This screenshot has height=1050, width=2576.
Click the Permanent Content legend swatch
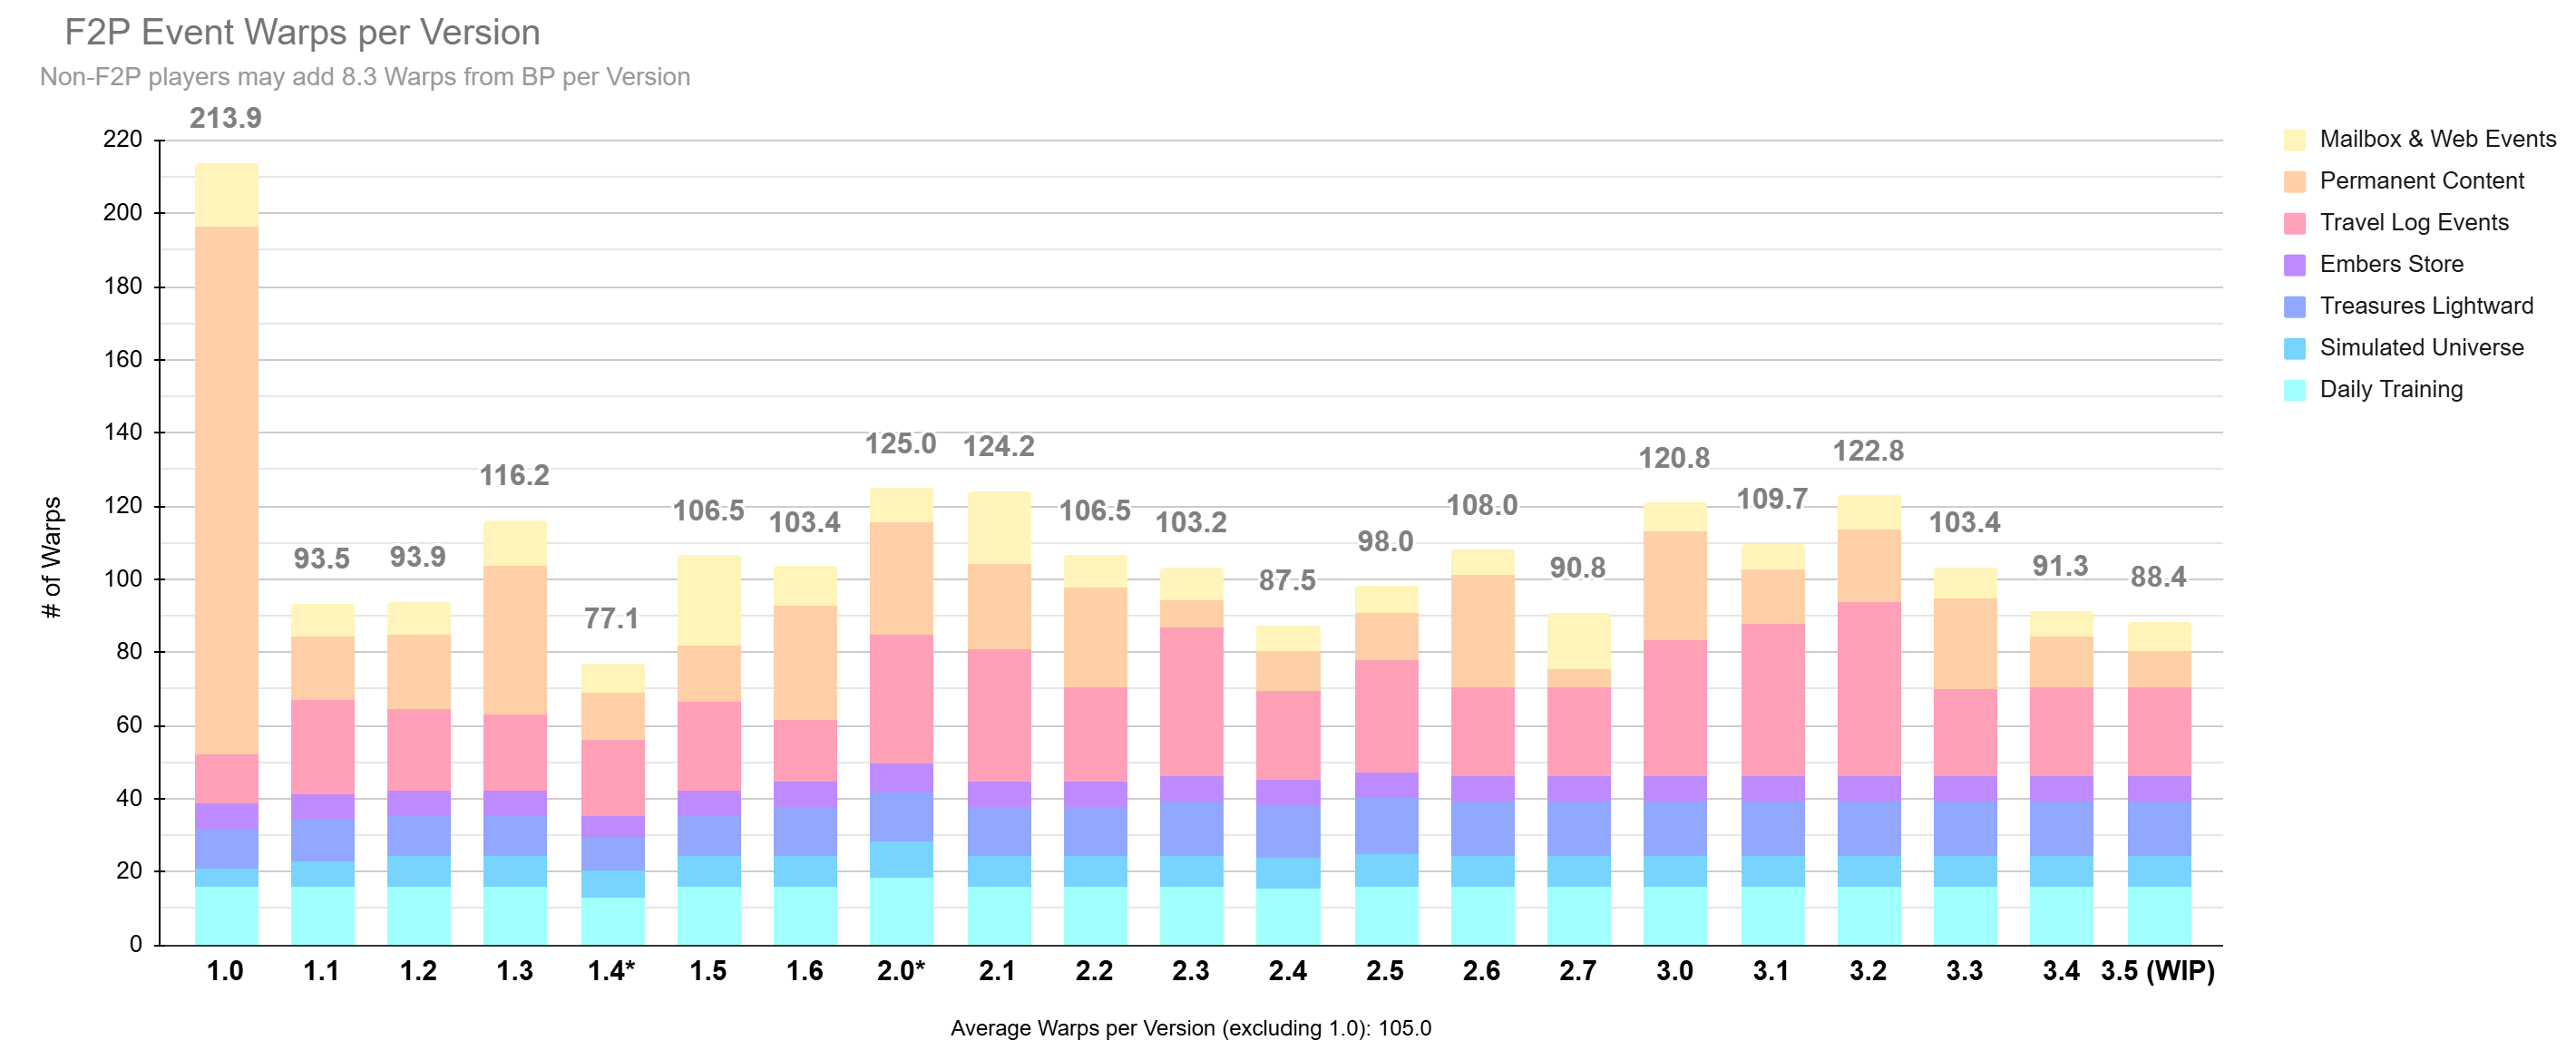tap(2294, 181)
